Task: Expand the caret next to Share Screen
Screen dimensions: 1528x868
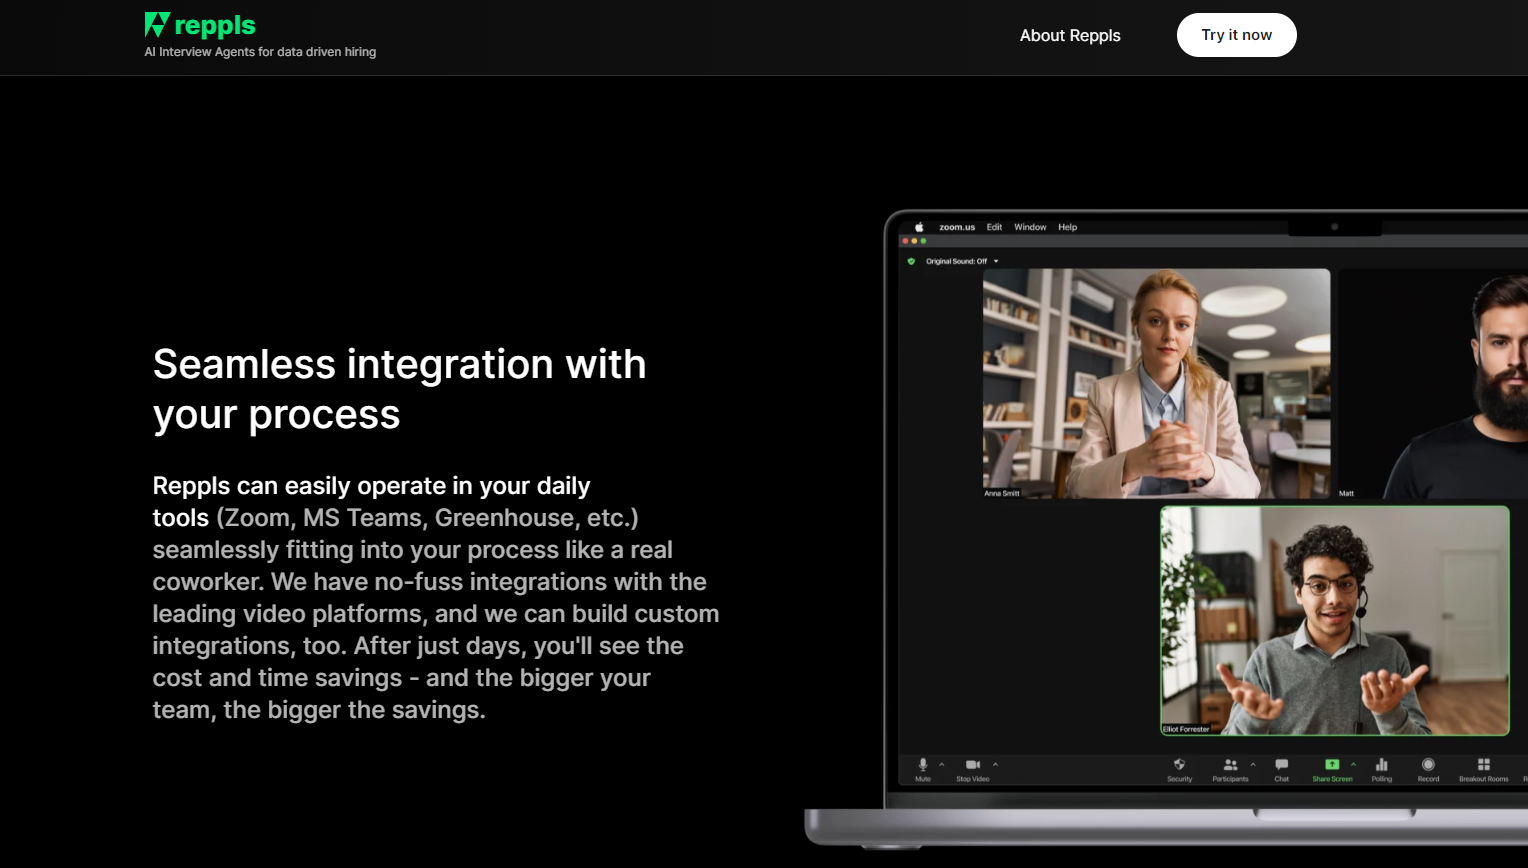Action: (1353, 764)
